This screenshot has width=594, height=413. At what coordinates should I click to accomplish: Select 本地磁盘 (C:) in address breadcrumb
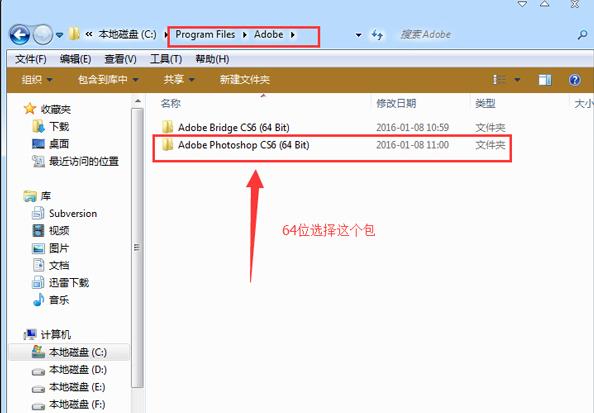point(127,34)
